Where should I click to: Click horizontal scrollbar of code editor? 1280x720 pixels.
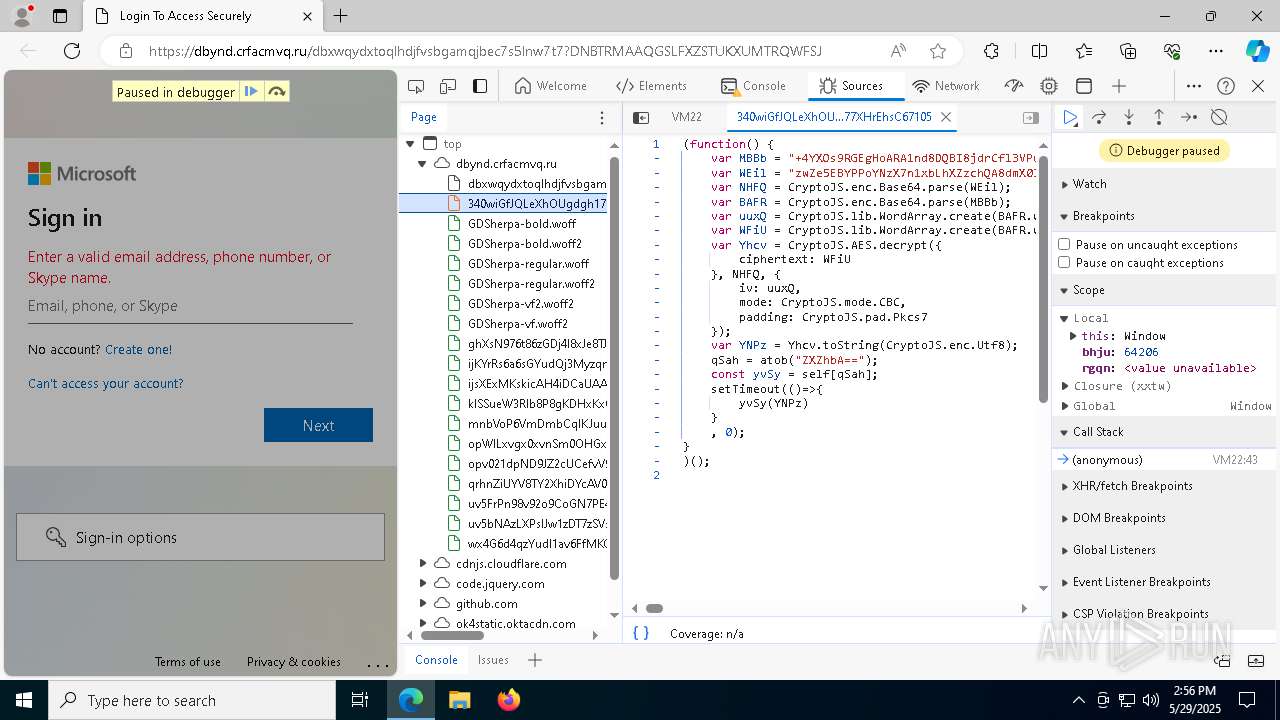654,608
